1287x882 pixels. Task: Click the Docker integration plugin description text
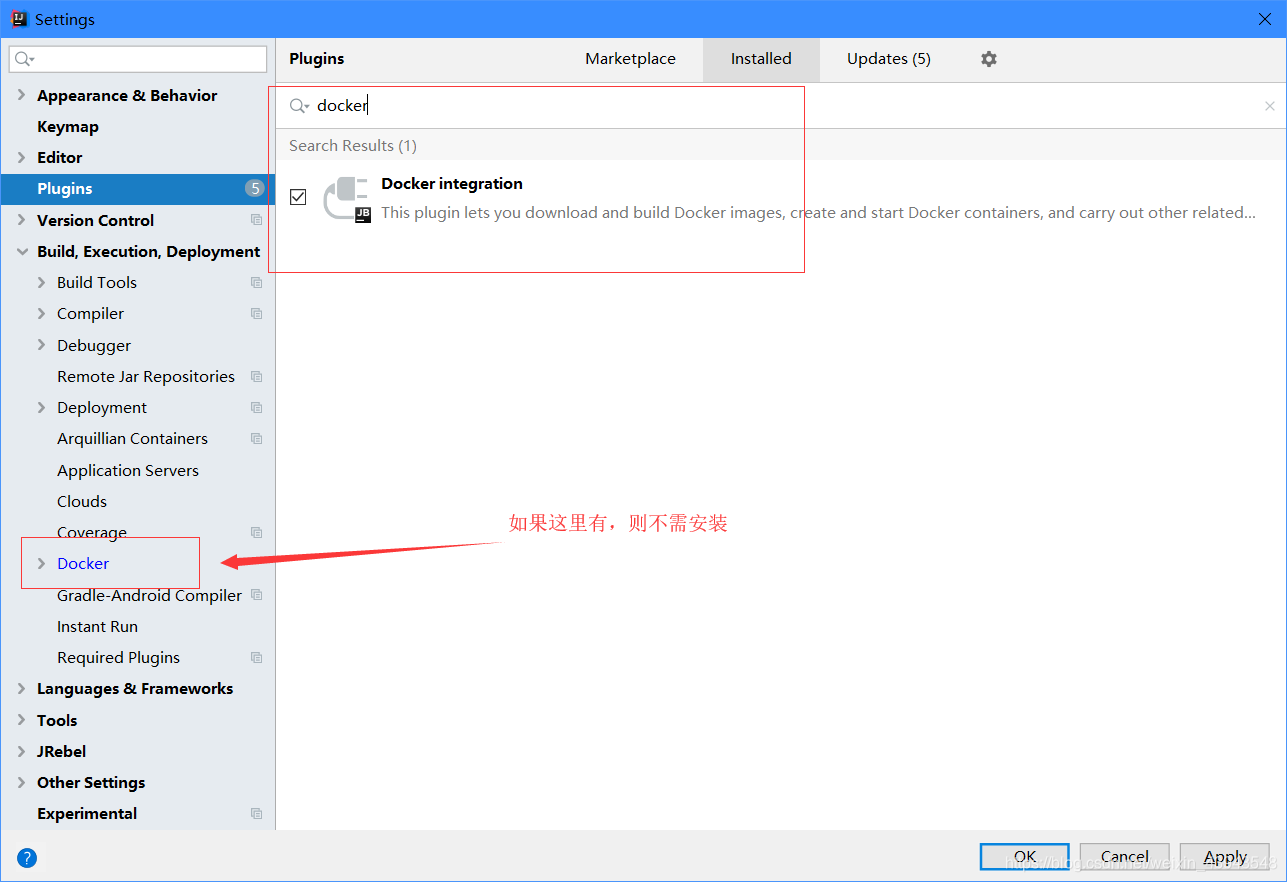(x=818, y=213)
